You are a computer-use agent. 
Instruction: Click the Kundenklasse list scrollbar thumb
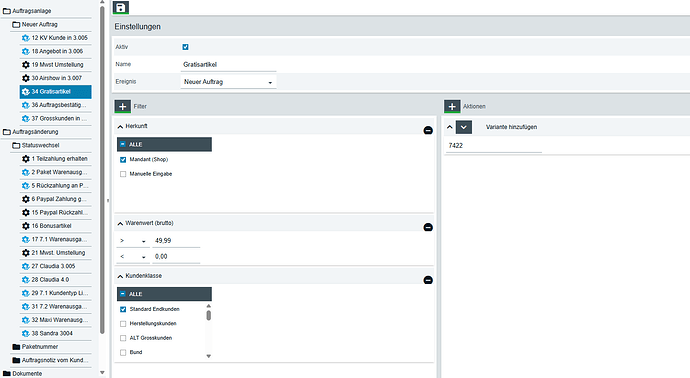click(x=209, y=316)
